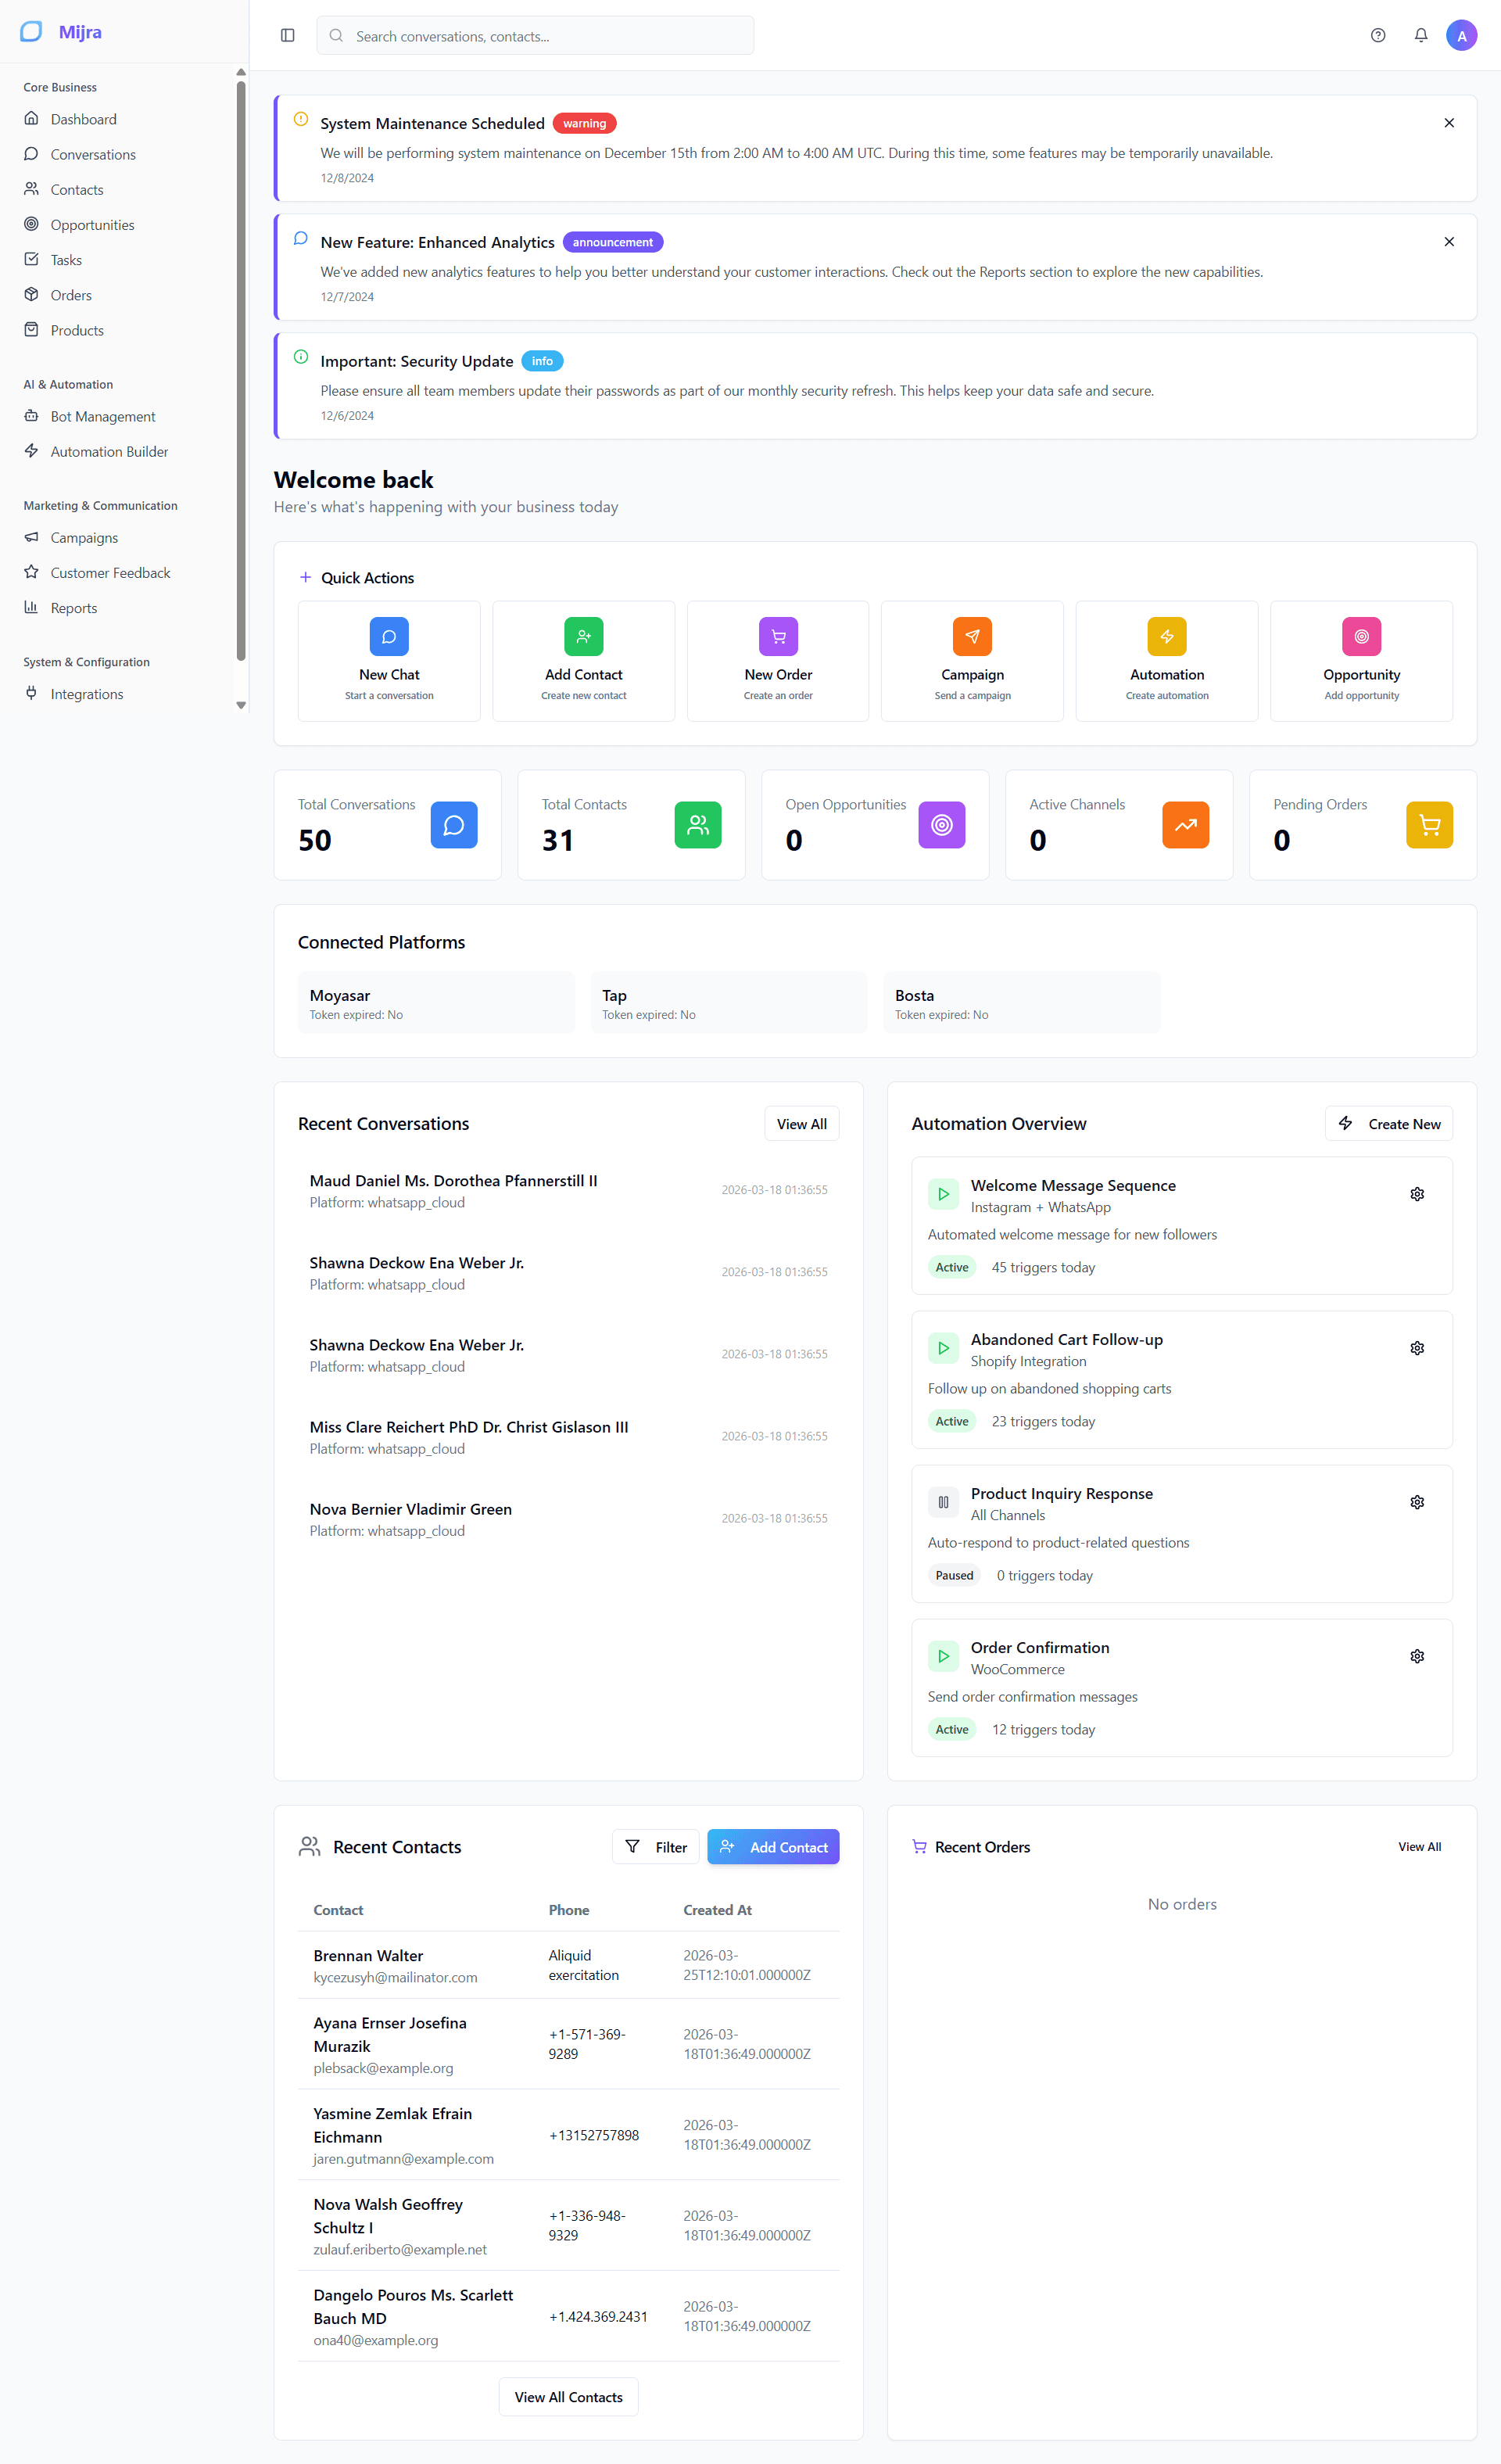Open settings gear for Welcome Message Sequence
The image size is (1501, 2464).
click(1416, 1194)
